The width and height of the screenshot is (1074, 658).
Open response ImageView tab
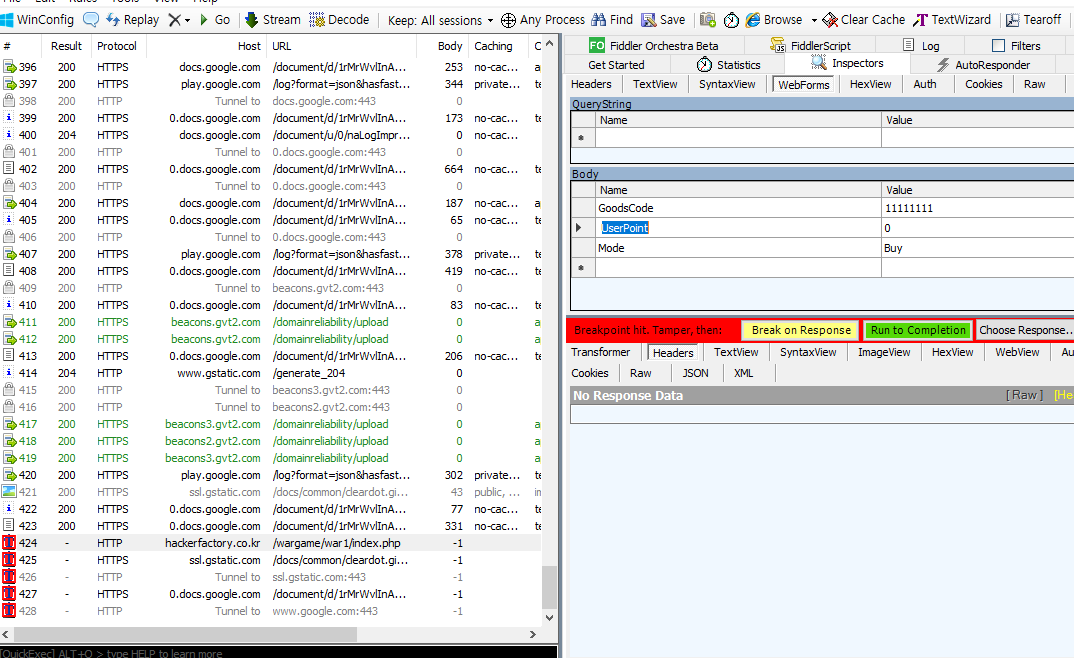tap(884, 352)
